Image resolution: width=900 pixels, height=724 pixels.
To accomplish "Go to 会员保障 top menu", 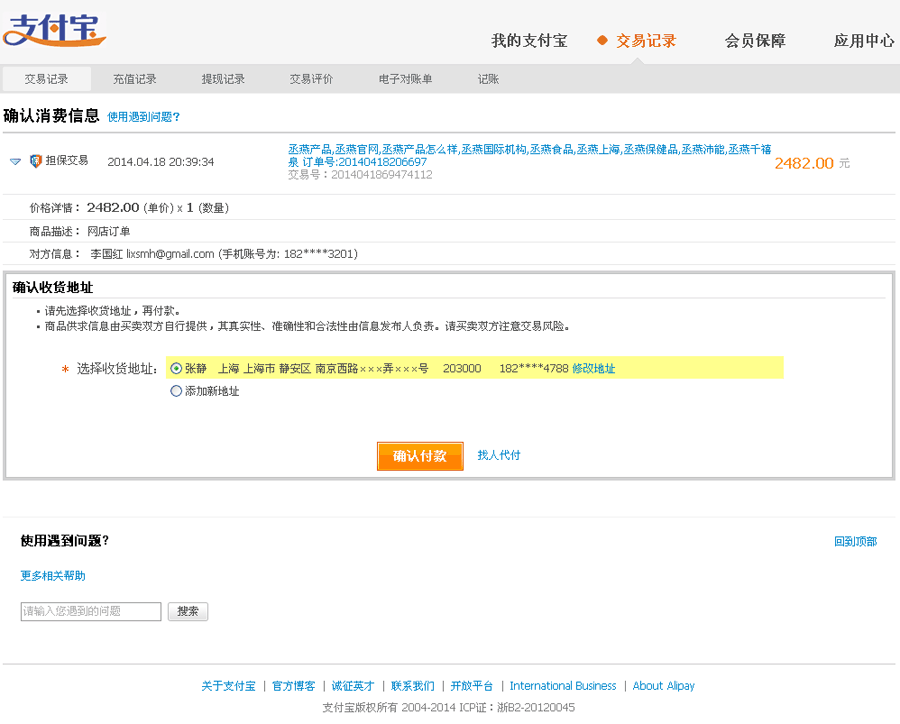I will click(x=755, y=41).
